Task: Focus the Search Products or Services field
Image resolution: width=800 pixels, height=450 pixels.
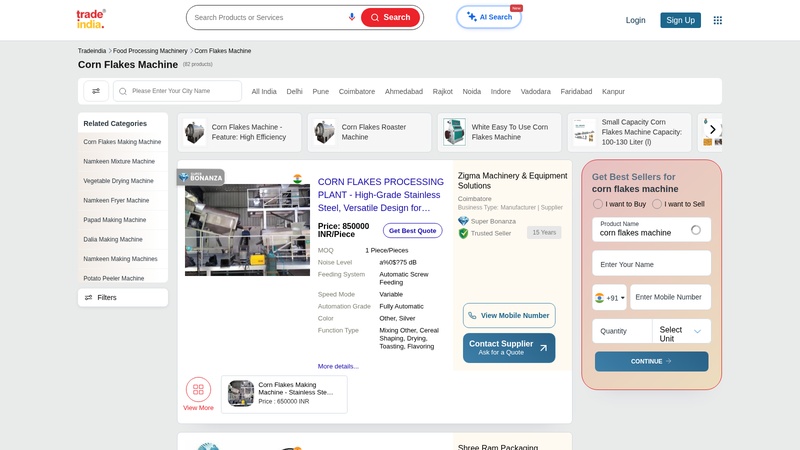Action: click(268, 17)
